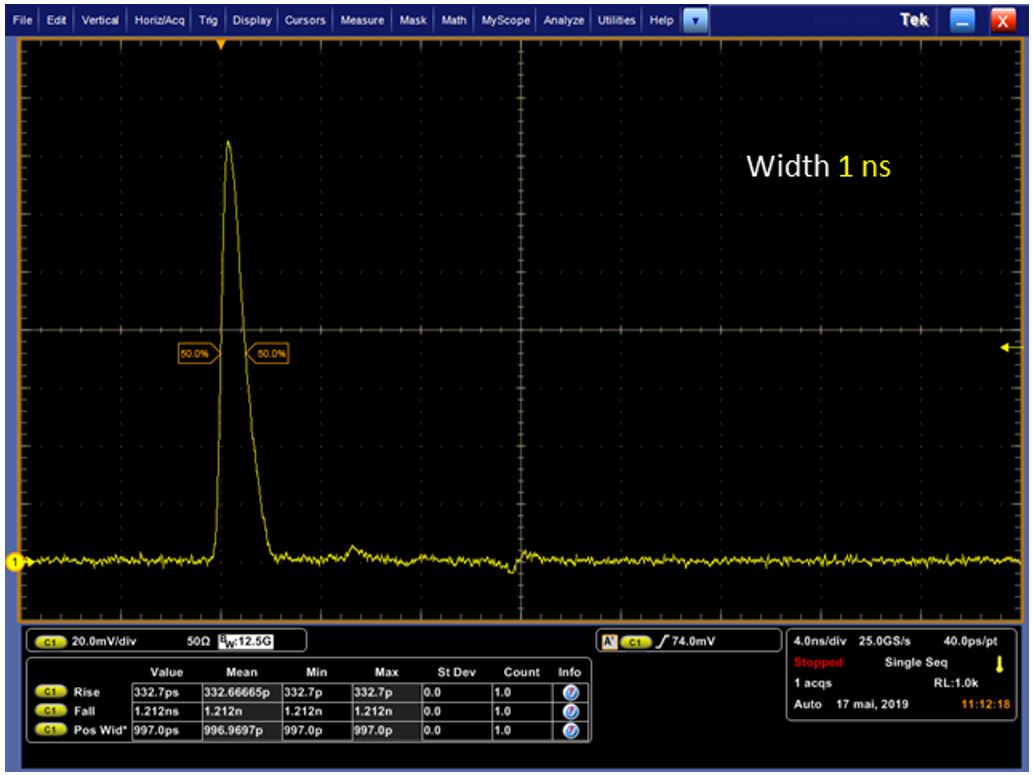
Task: Click the C1 badge on the Rise row
Action: pyautogui.click(x=51, y=692)
